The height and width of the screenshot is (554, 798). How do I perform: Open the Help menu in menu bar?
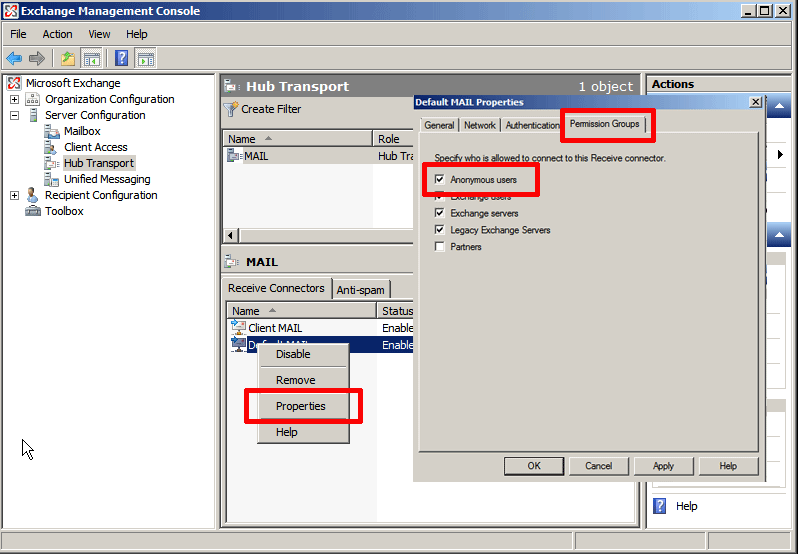(x=137, y=34)
